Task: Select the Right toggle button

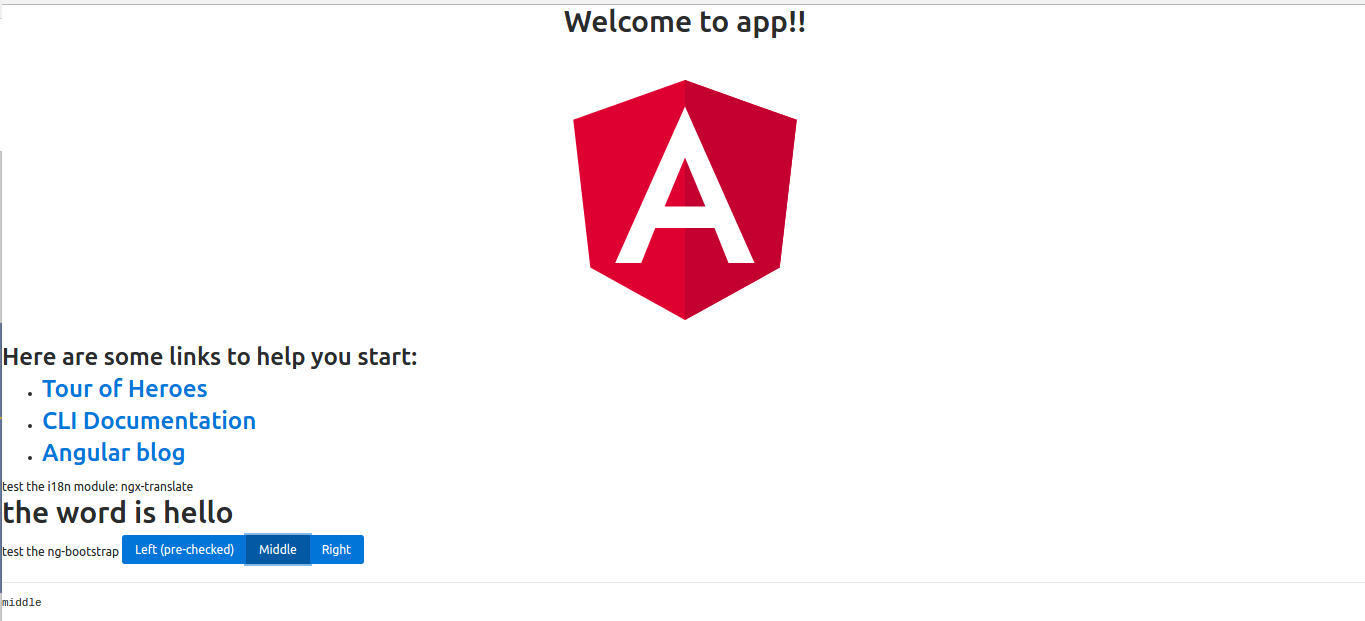Action: [336, 550]
